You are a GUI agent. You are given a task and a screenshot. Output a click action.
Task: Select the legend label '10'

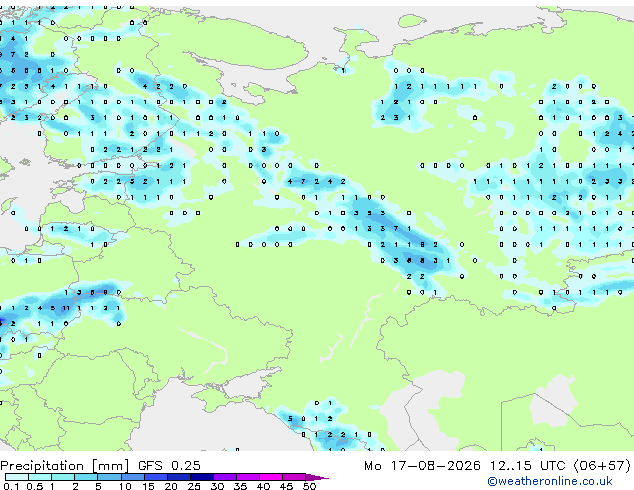125,486
